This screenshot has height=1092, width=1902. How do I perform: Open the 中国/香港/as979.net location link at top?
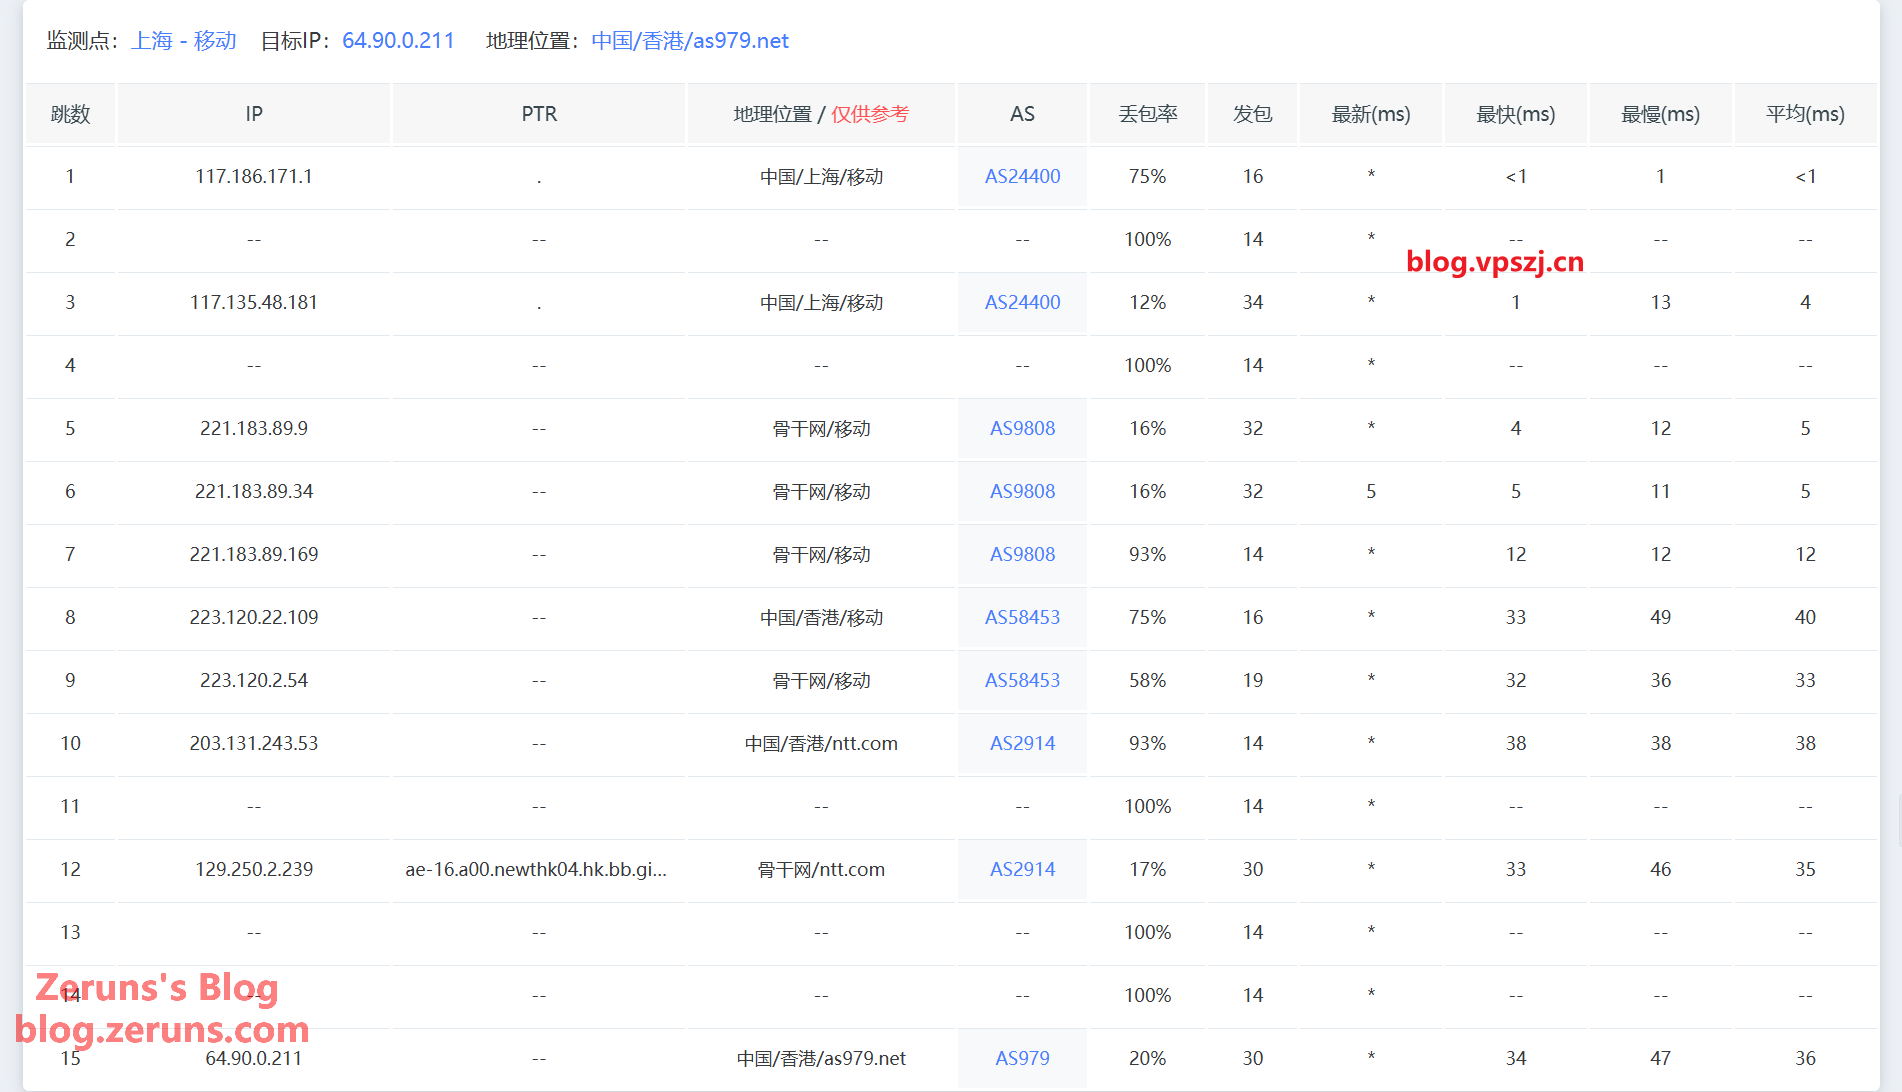point(689,41)
